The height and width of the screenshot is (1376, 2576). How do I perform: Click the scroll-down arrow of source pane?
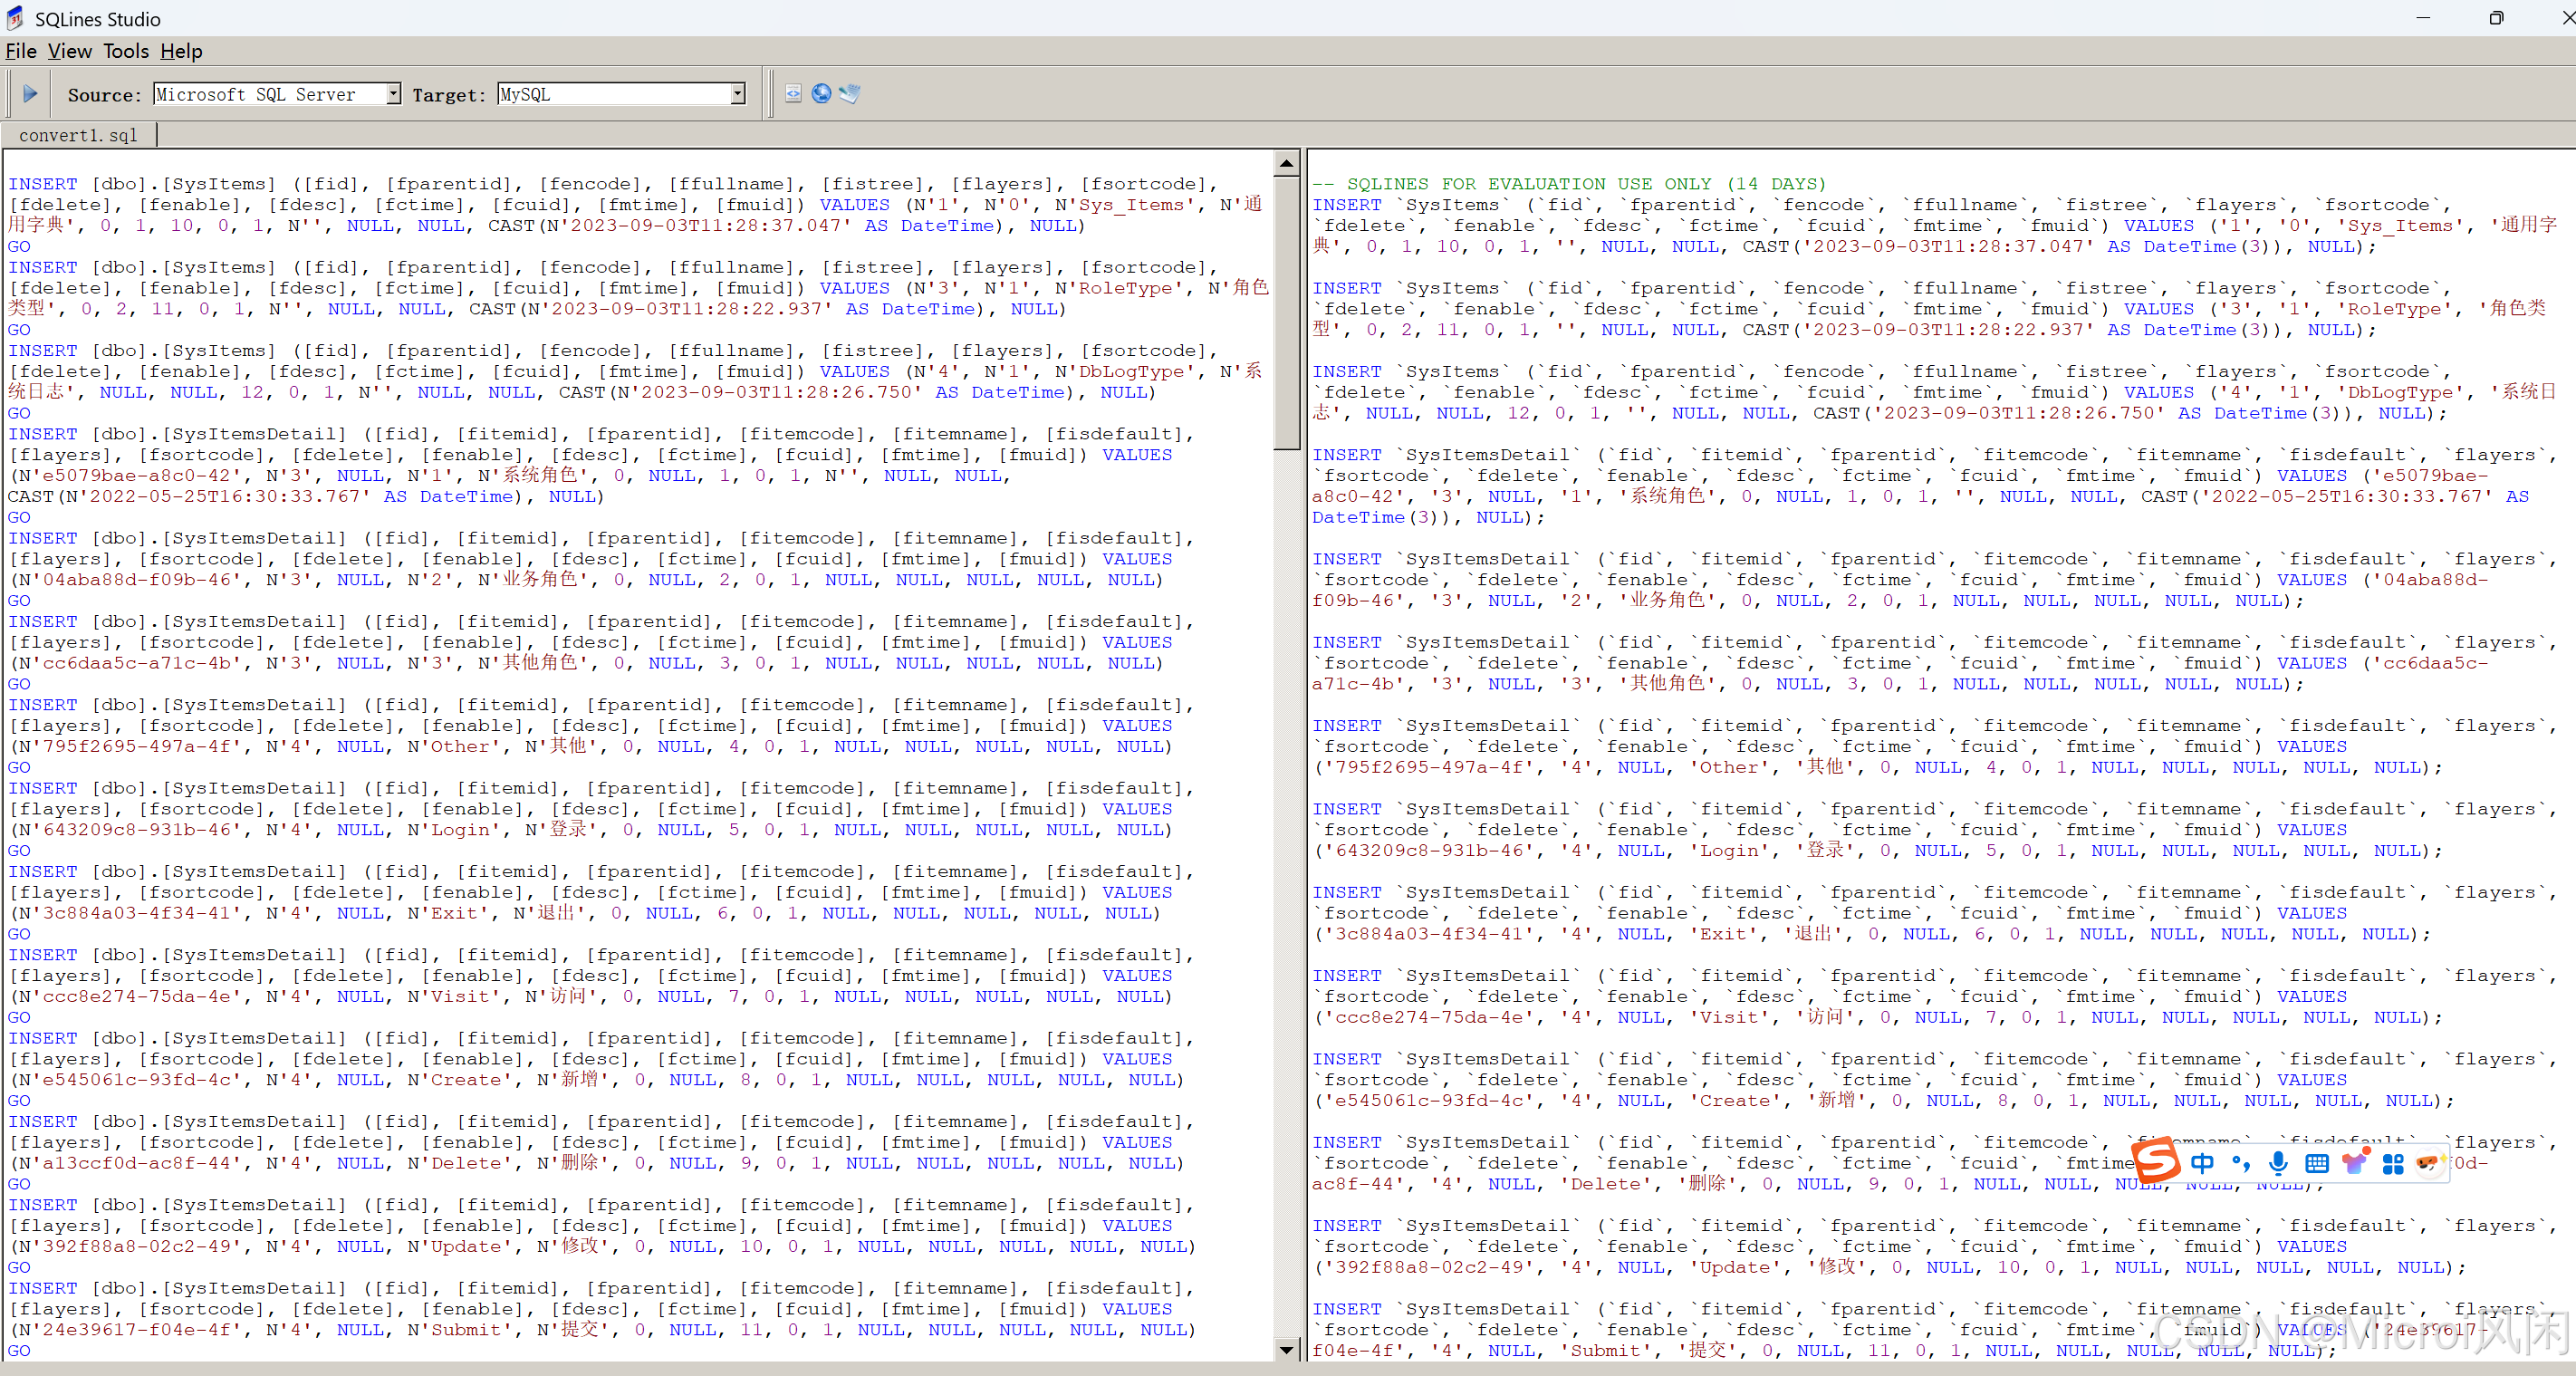tap(1286, 1350)
